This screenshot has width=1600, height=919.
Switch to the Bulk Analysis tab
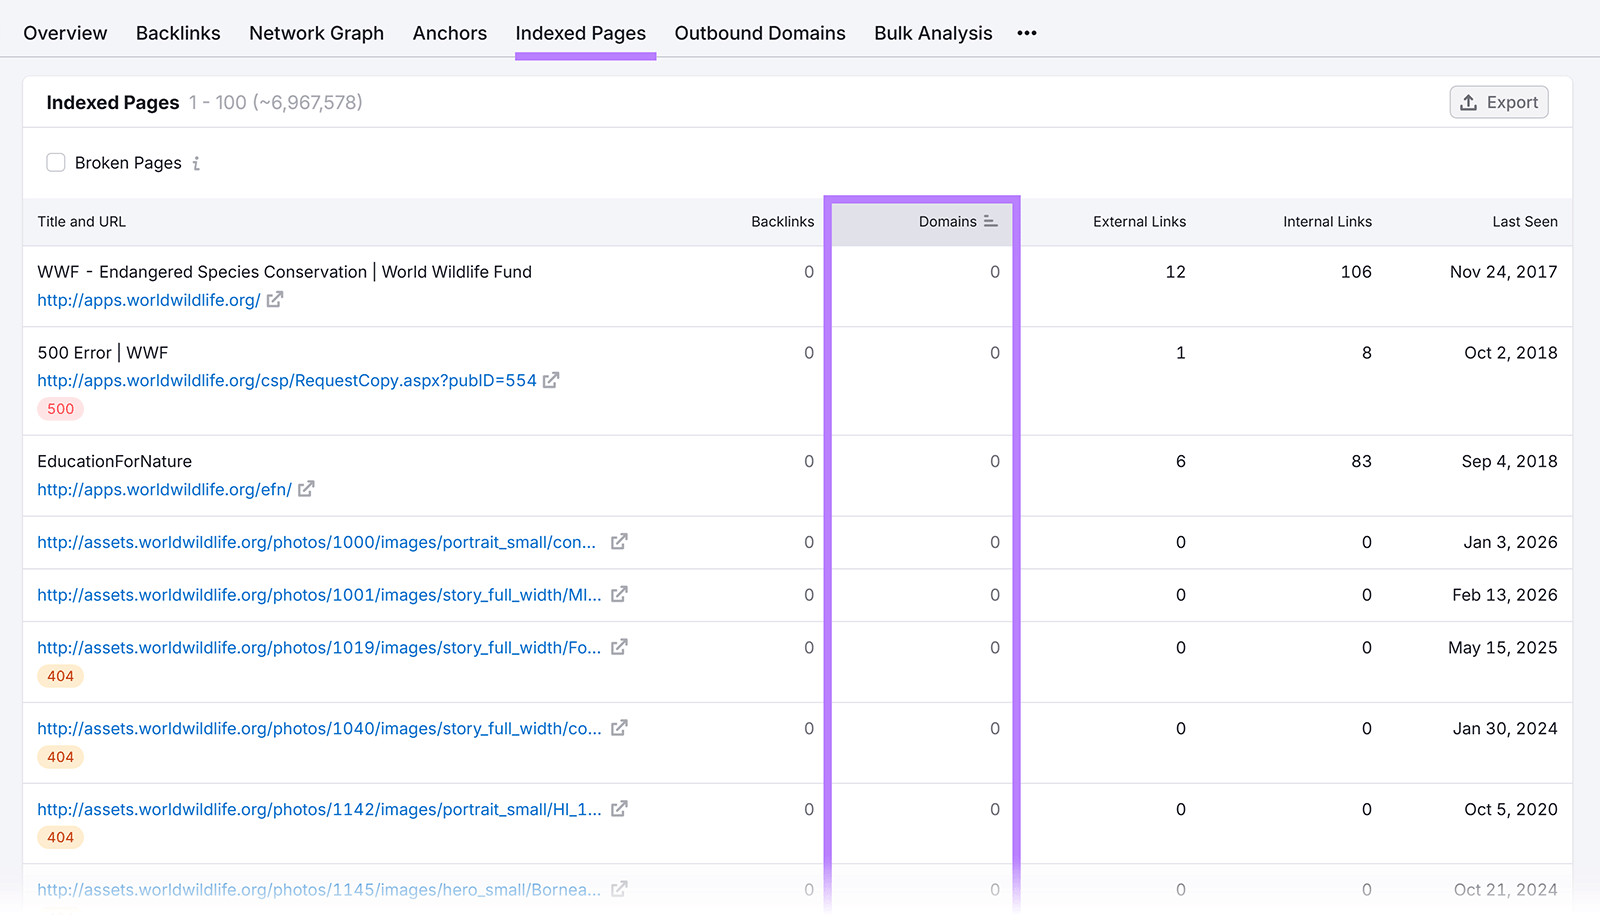(x=932, y=33)
